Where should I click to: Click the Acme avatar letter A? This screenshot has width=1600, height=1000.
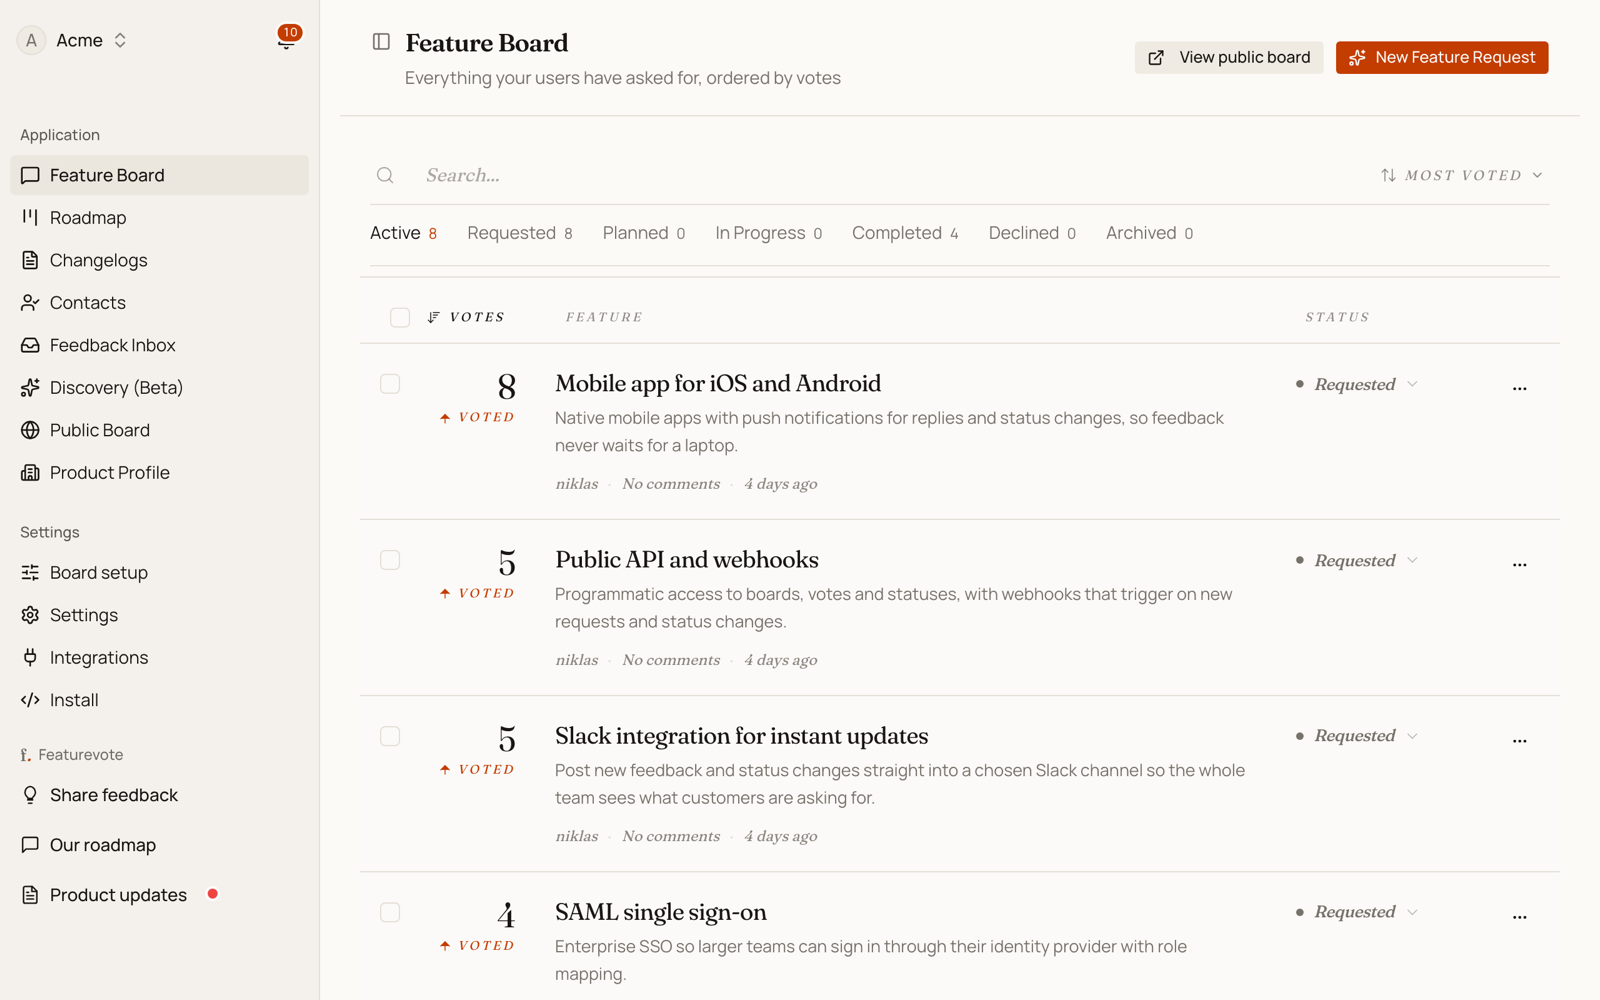pyautogui.click(x=31, y=40)
